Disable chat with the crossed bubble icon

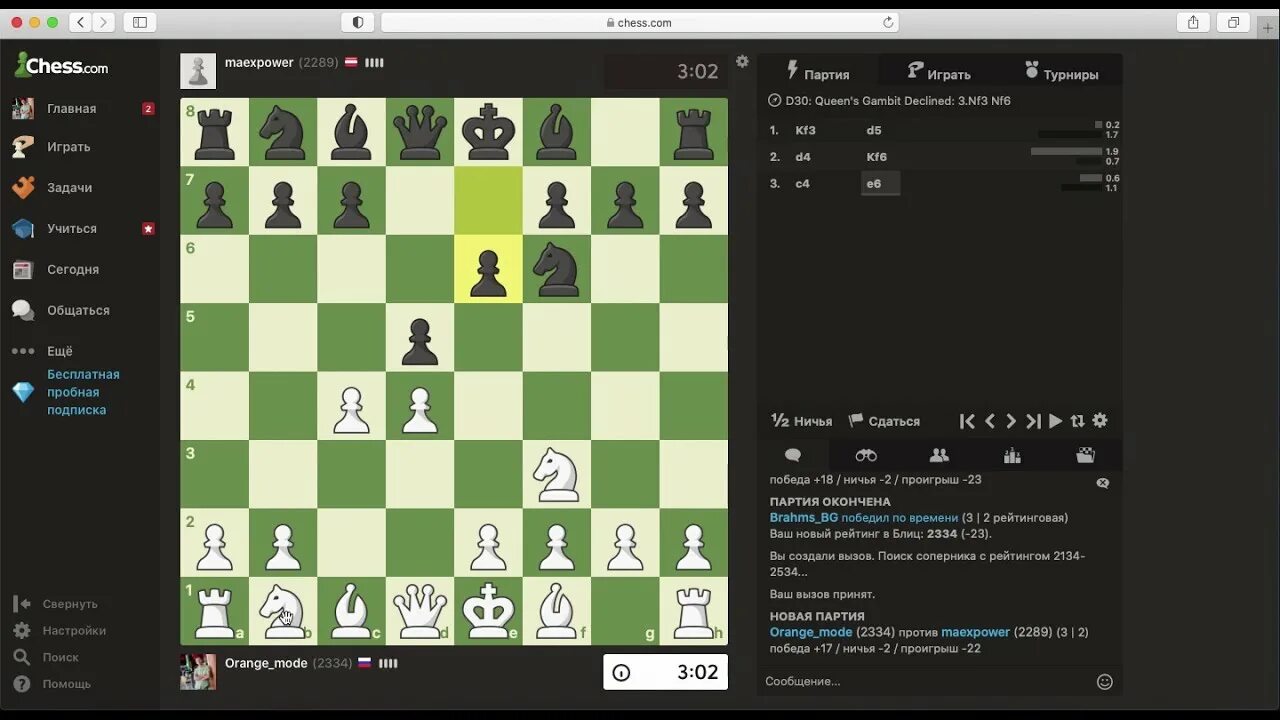[1102, 482]
